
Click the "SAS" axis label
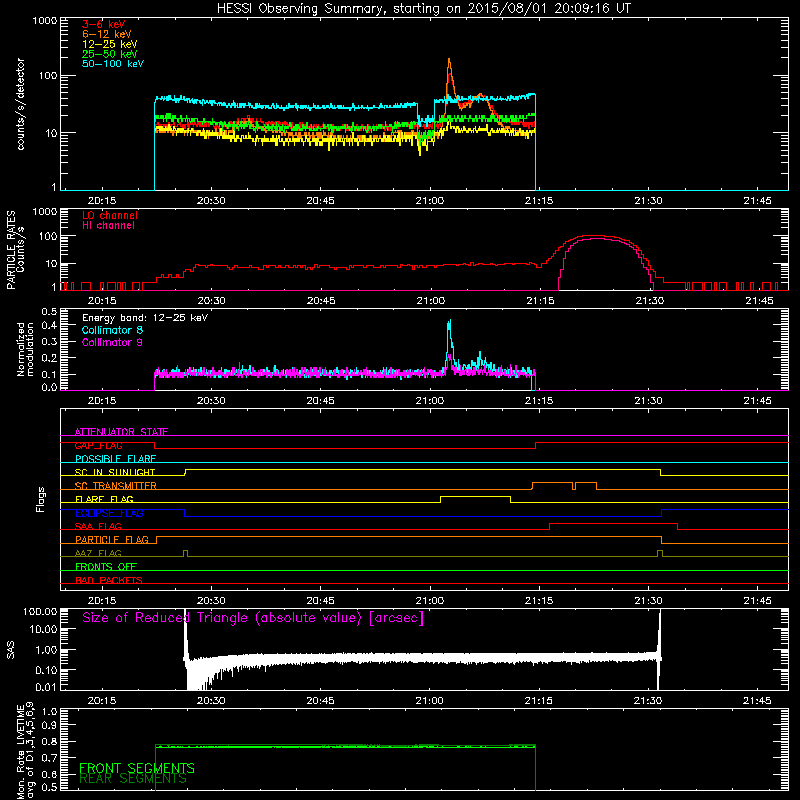pos(11,649)
